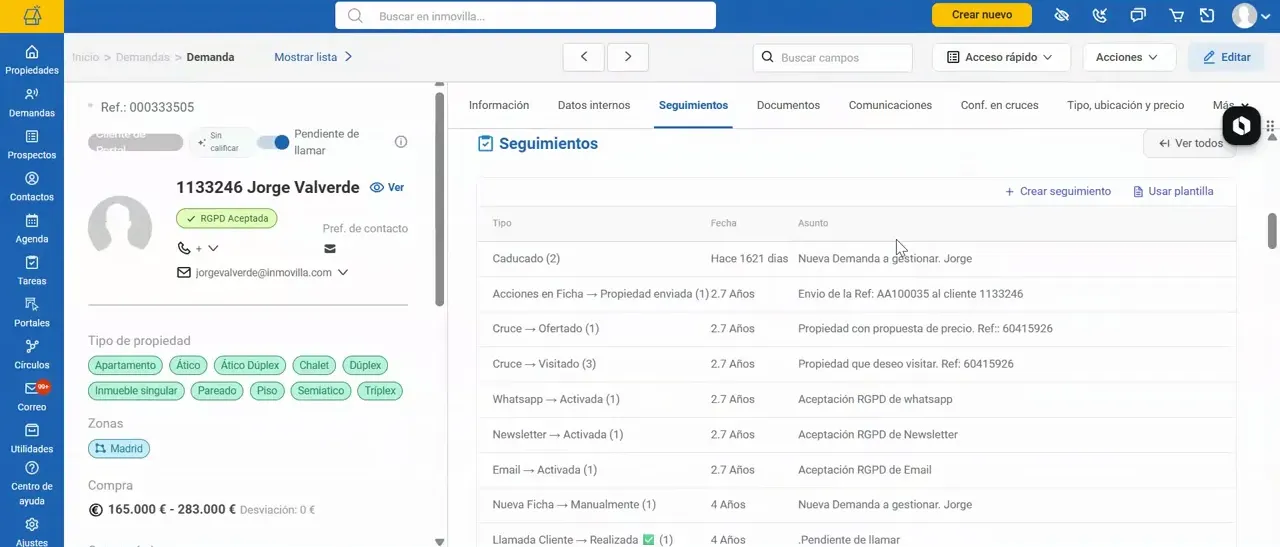Go to next demand with right arrow

pos(628,57)
